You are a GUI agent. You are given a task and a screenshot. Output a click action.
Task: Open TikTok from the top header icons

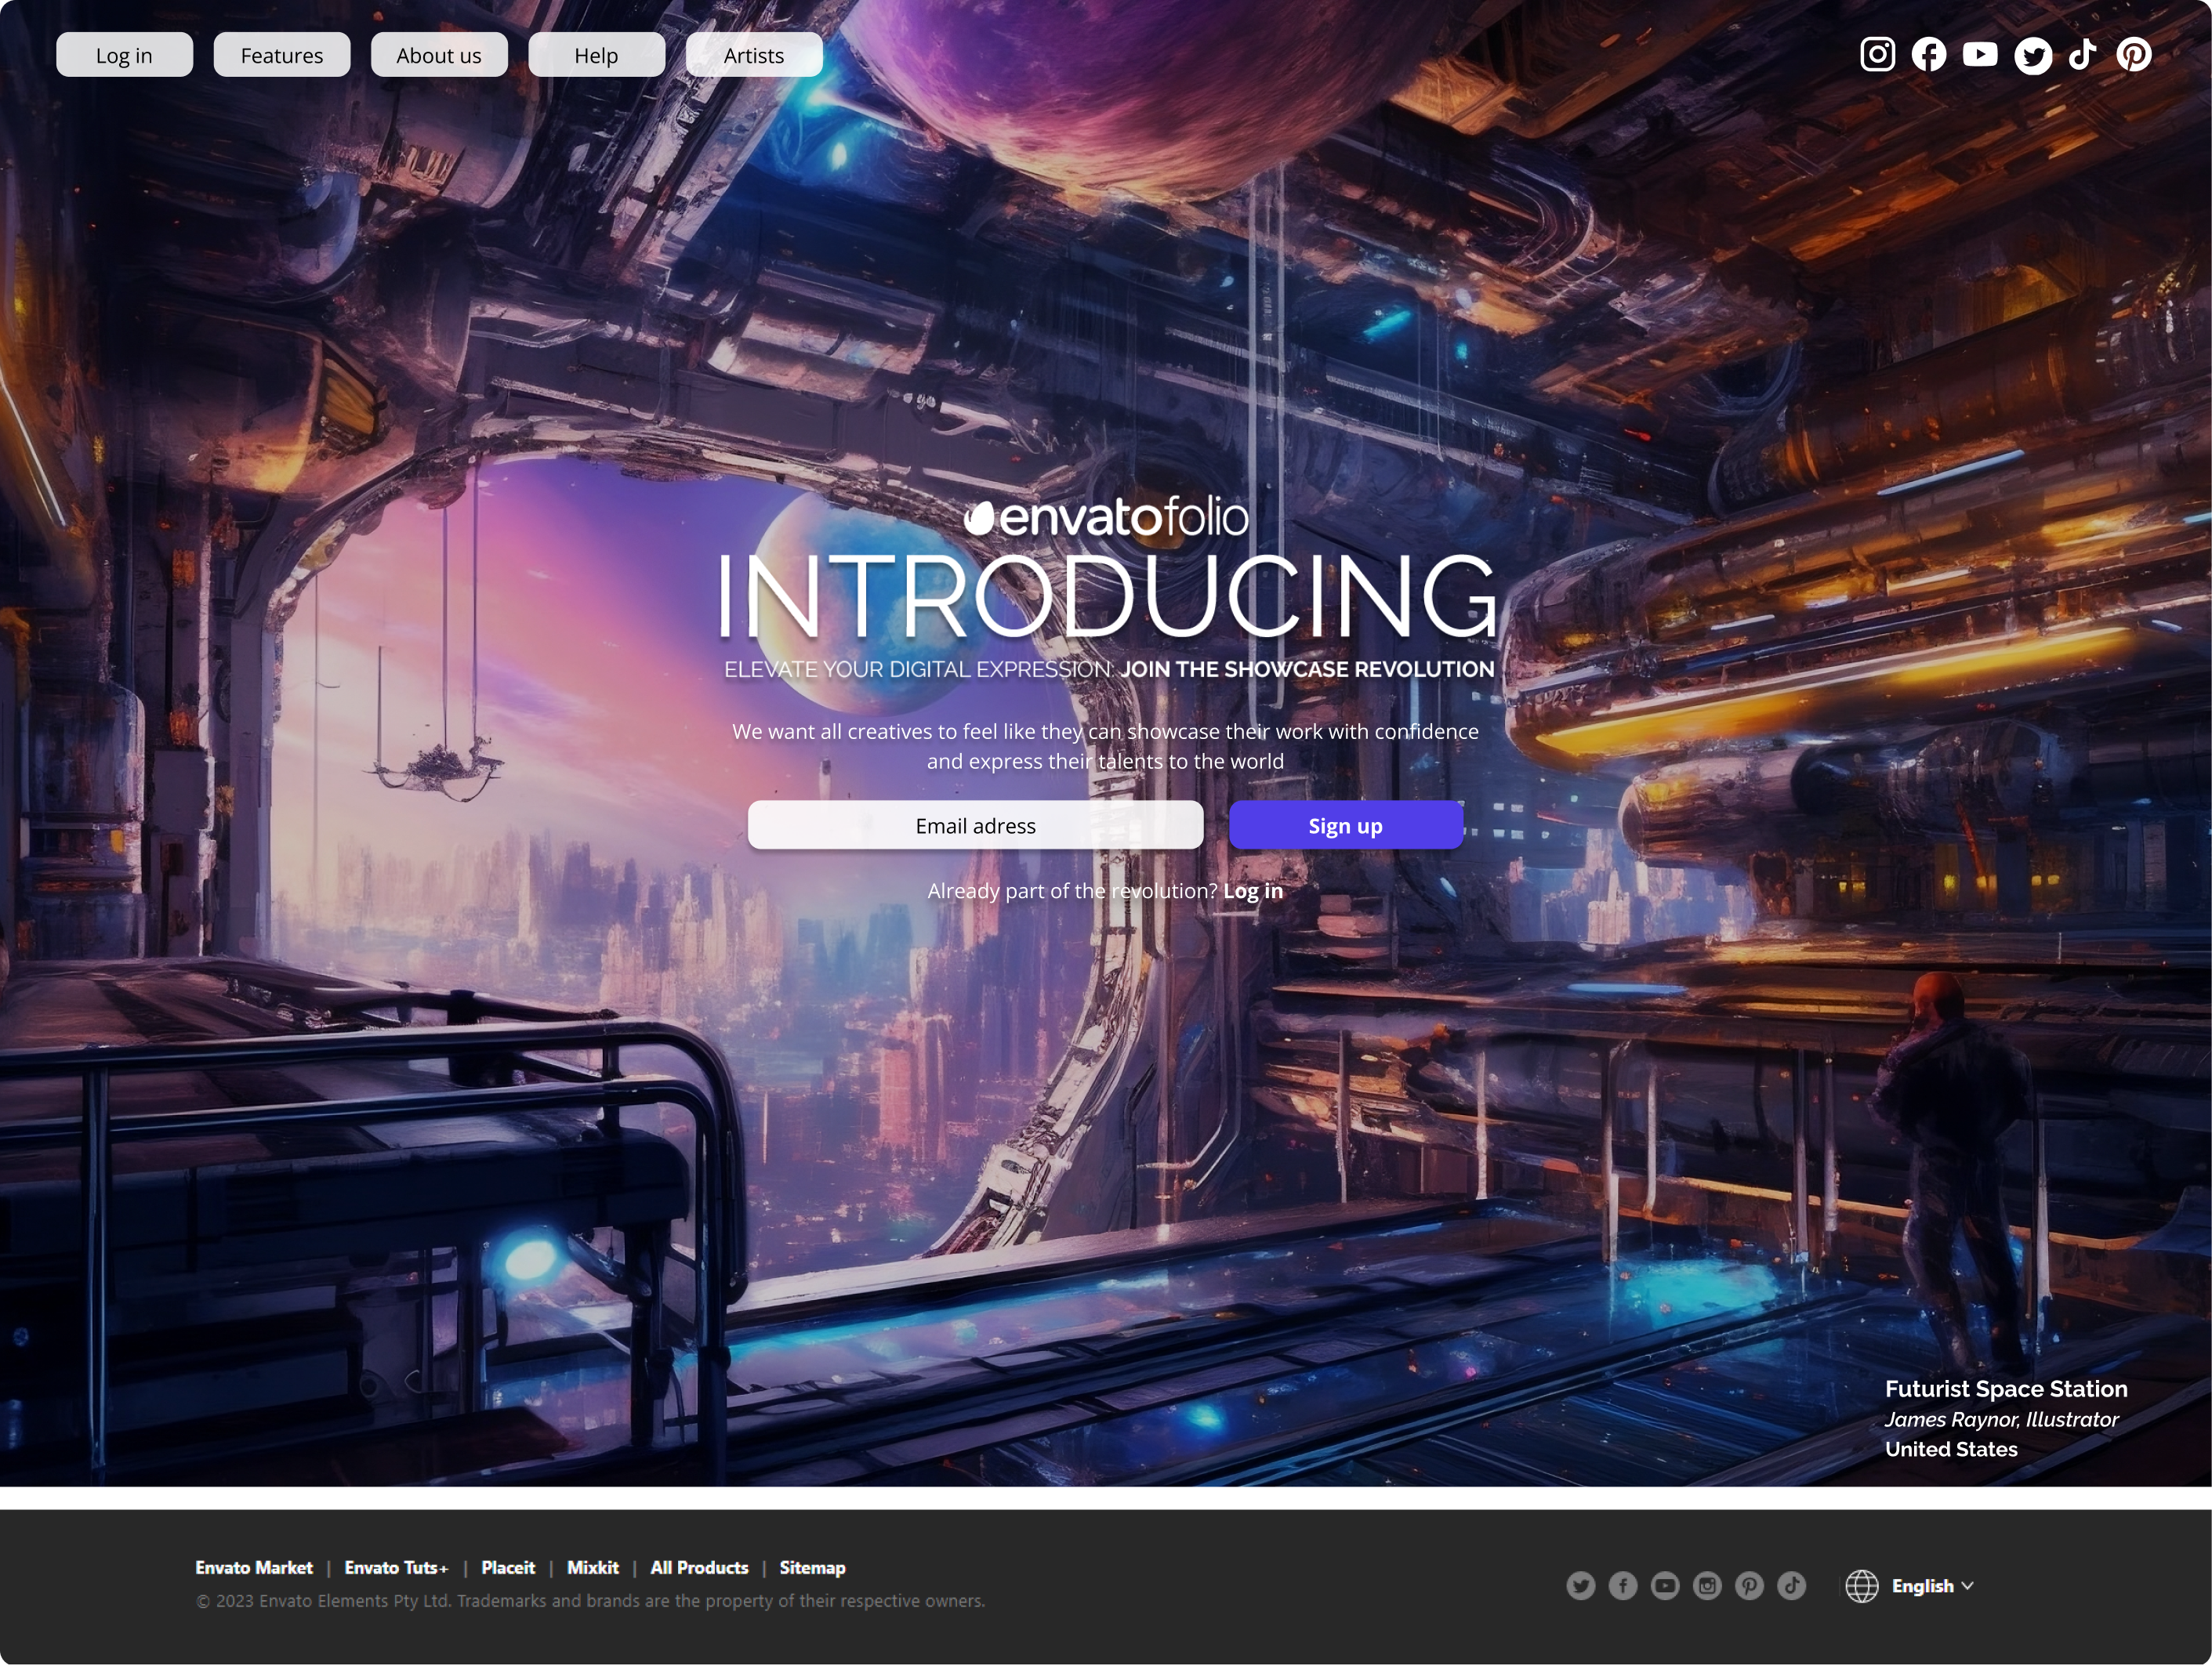coord(2083,54)
